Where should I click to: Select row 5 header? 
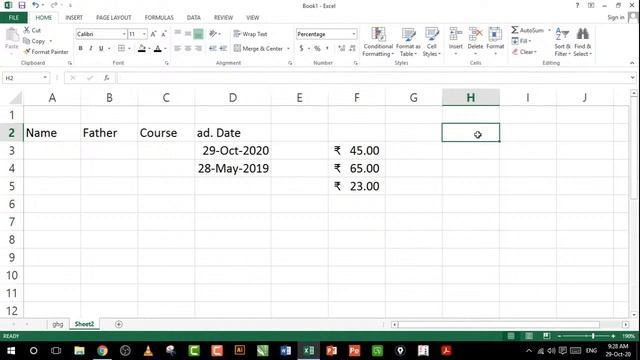pos(11,186)
